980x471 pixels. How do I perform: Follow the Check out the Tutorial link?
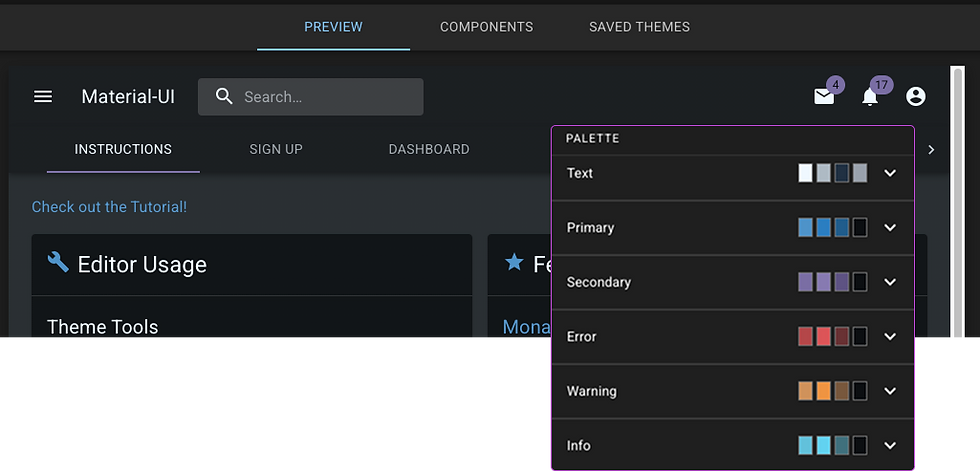(109, 207)
